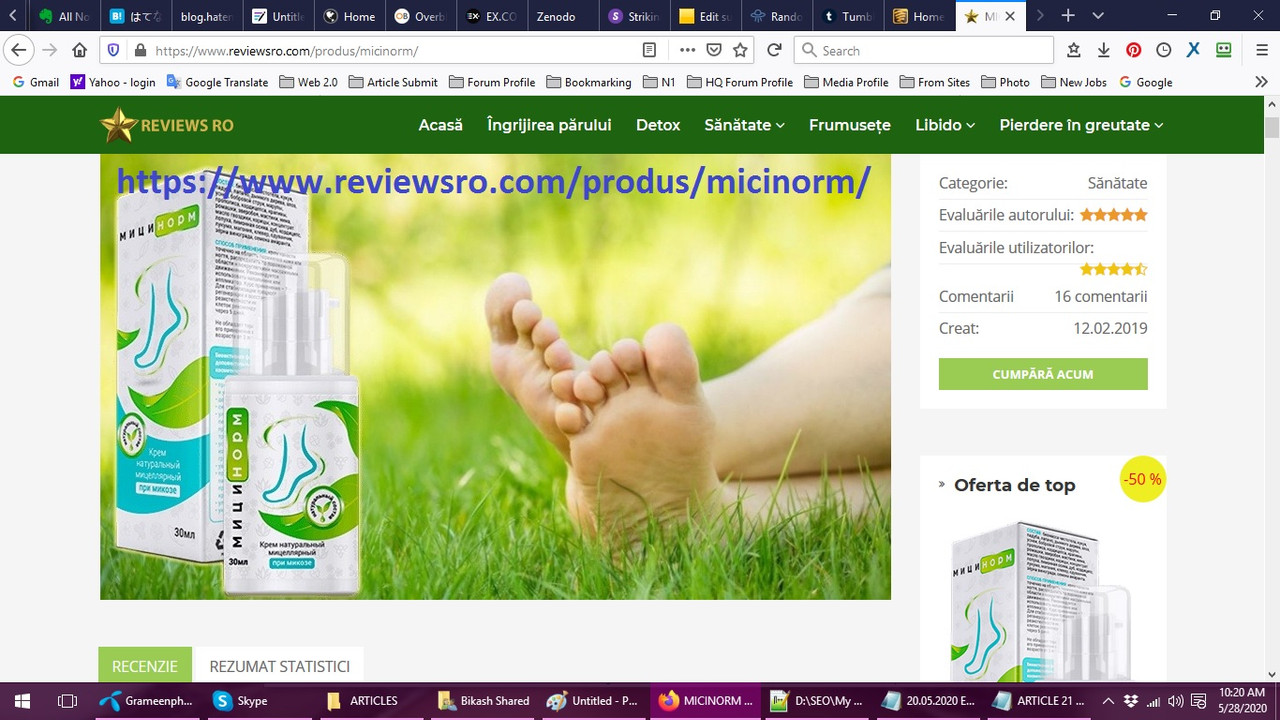The width and height of the screenshot is (1280, 720).
Task: Open Dropbox tray icon
Action: 1130,701
